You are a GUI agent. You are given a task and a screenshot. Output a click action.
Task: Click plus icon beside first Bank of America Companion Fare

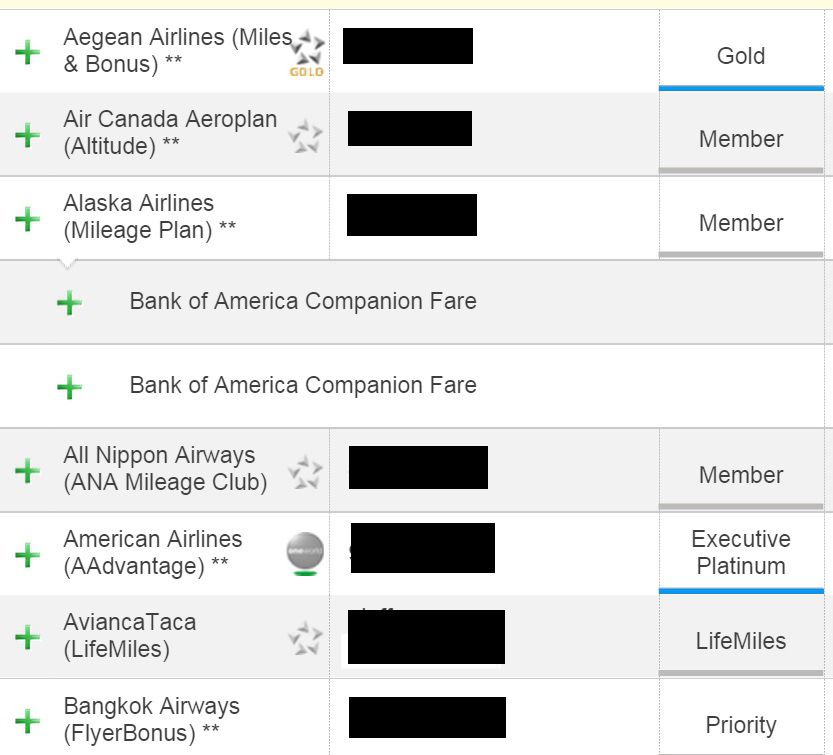tap(69, 302)
